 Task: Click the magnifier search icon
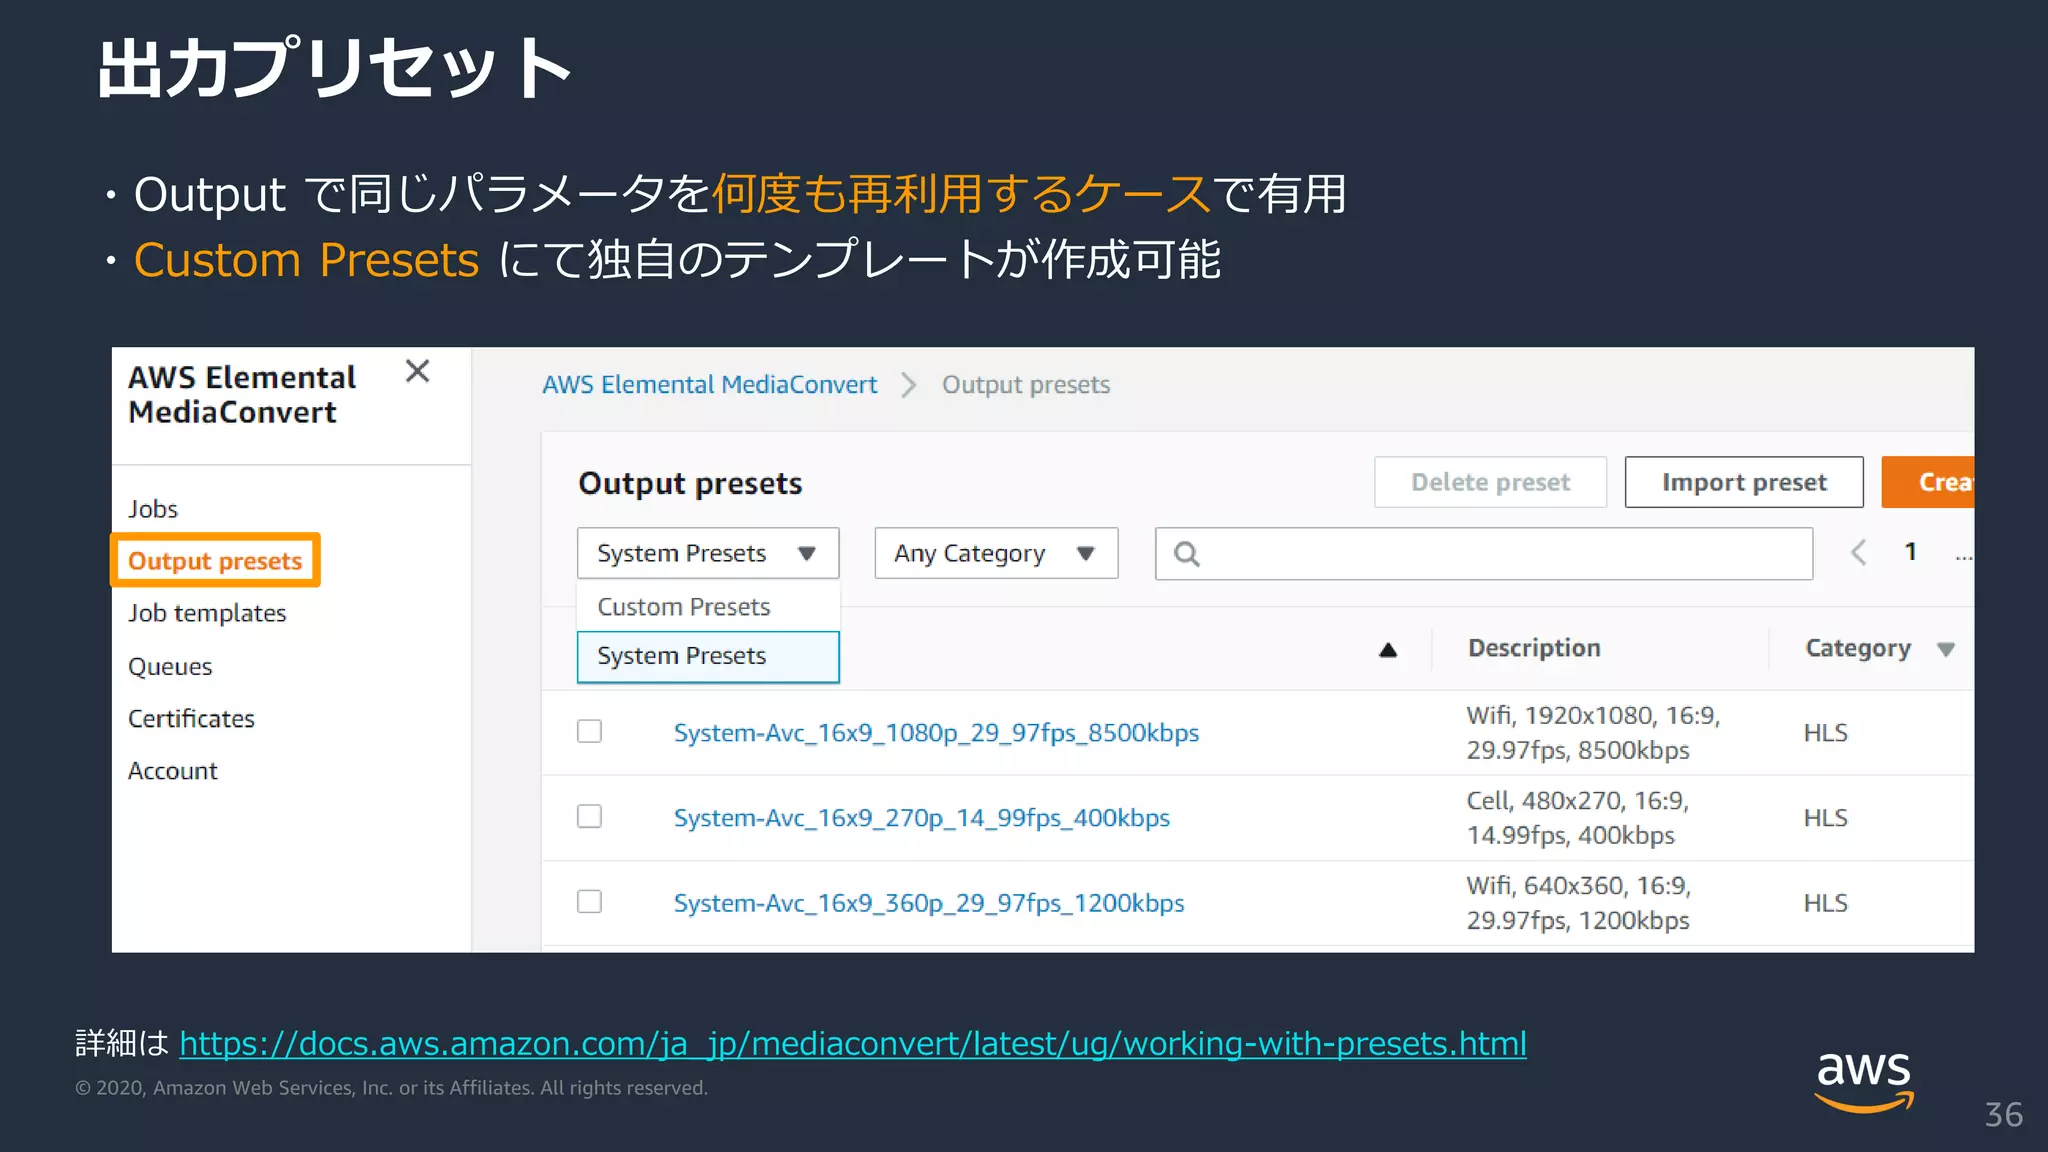1186,553
